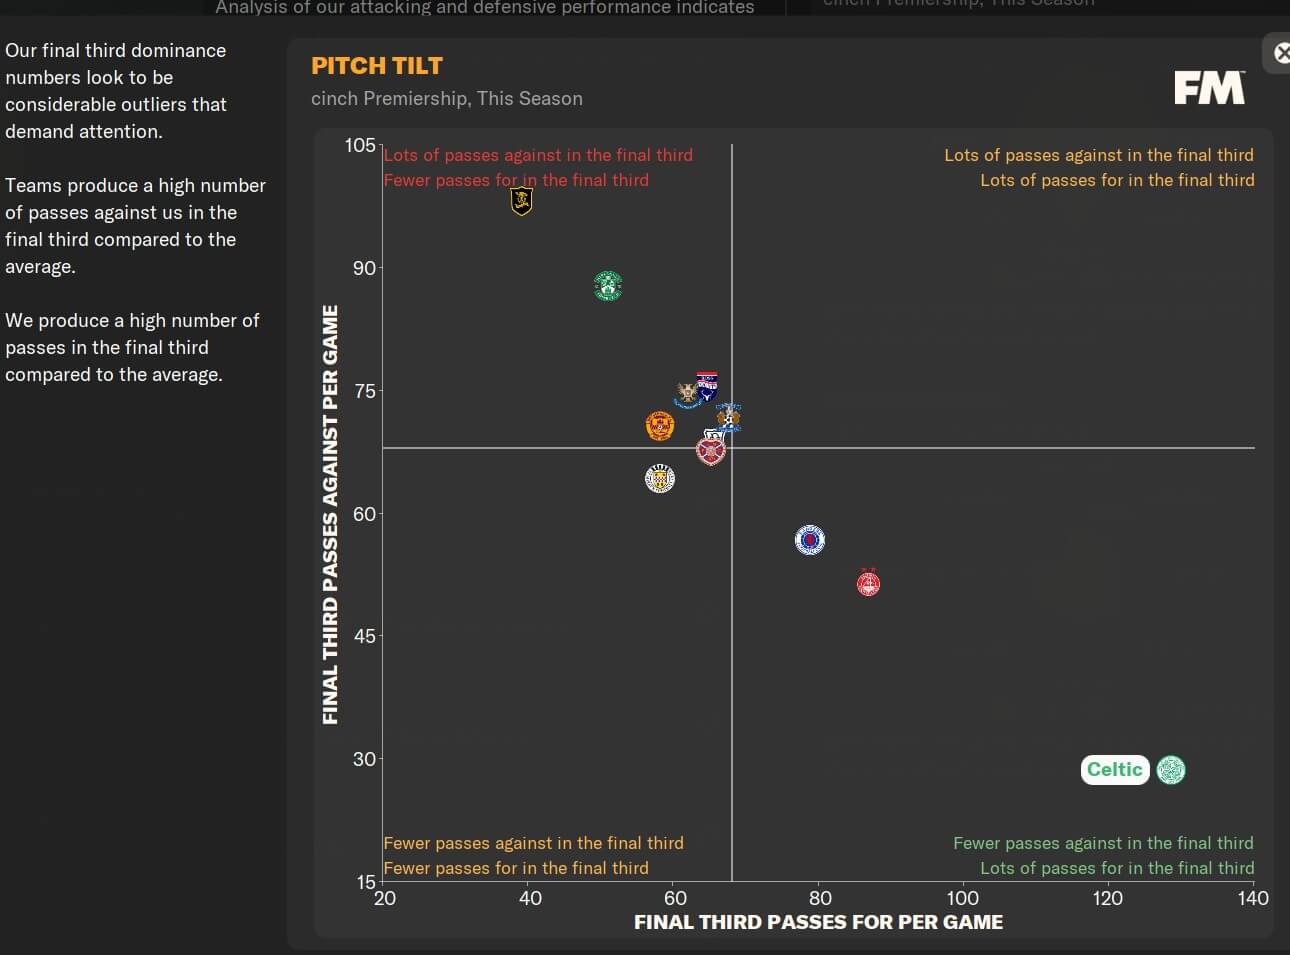Click the 'Our final third dominance' paragraph
Screen dimensions: 1290x955
click(116, 91)
